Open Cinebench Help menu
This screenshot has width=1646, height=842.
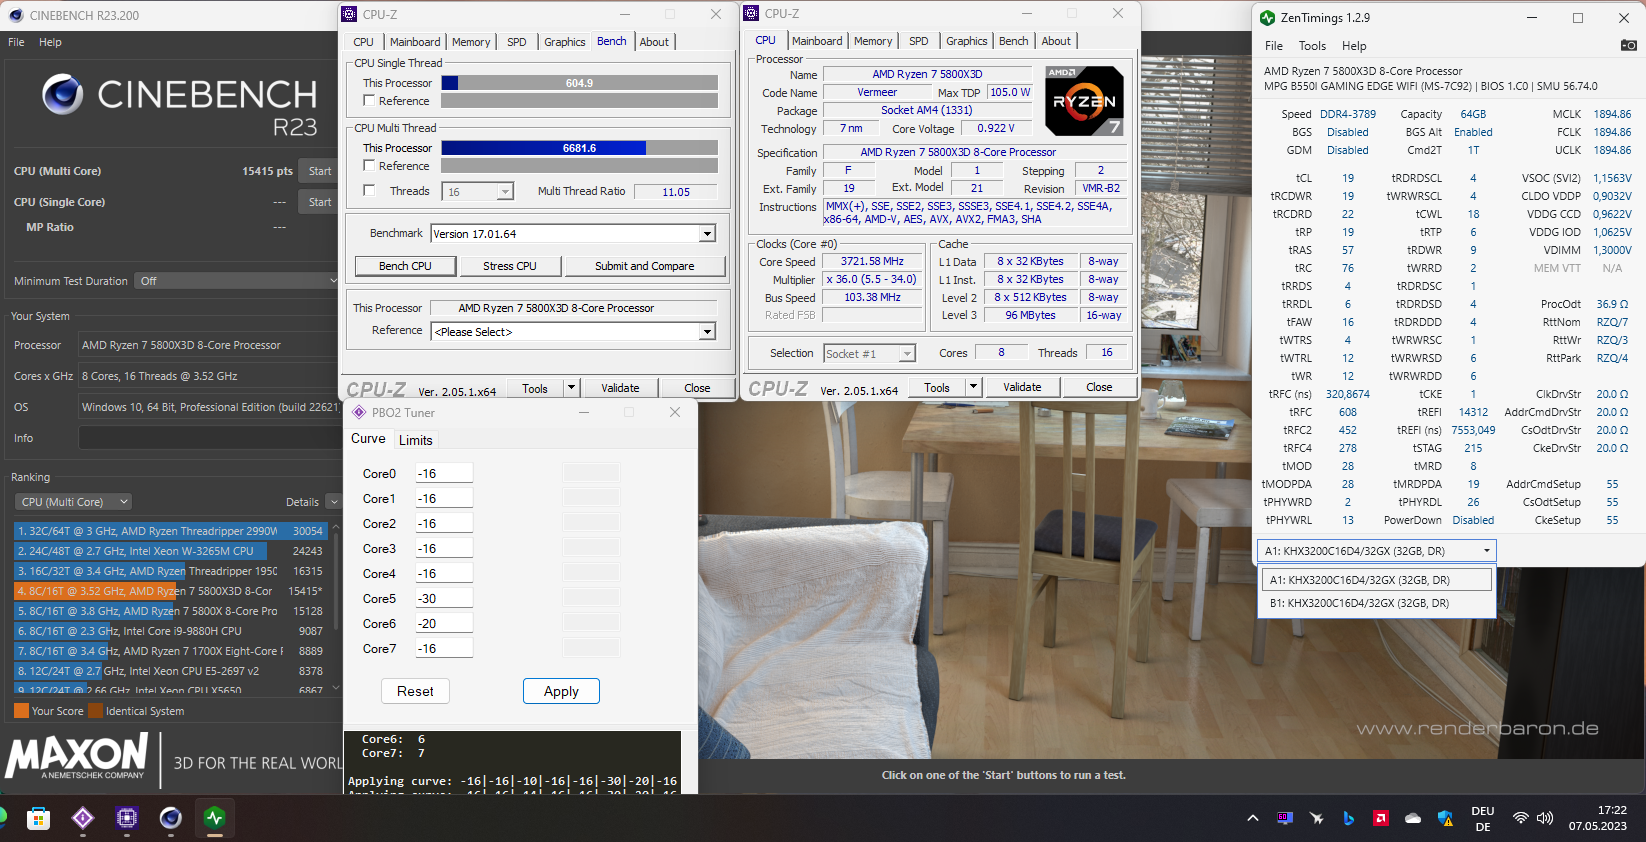point(50,42)
